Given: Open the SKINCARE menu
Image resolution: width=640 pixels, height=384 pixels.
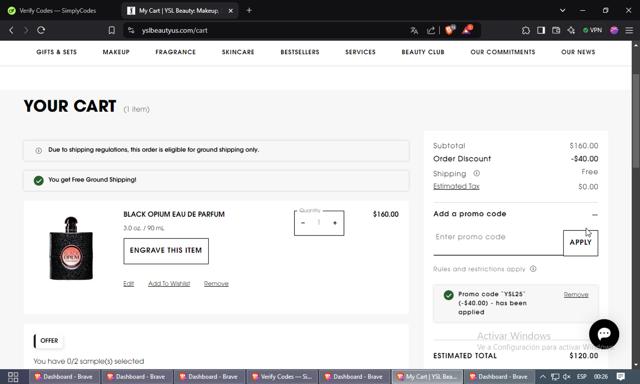Looking at the screenshot, I should [x=238, y=52].
